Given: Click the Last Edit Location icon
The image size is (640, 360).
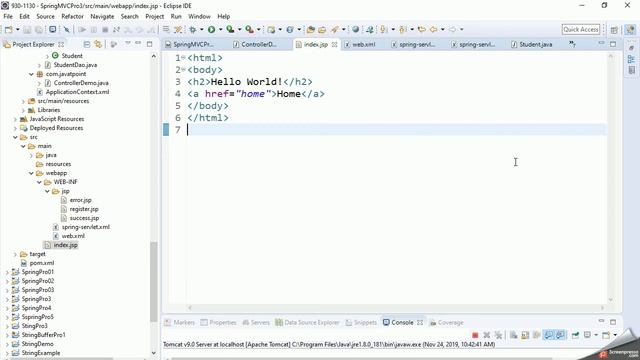Looking at the screenshot, I should (422, 29).
